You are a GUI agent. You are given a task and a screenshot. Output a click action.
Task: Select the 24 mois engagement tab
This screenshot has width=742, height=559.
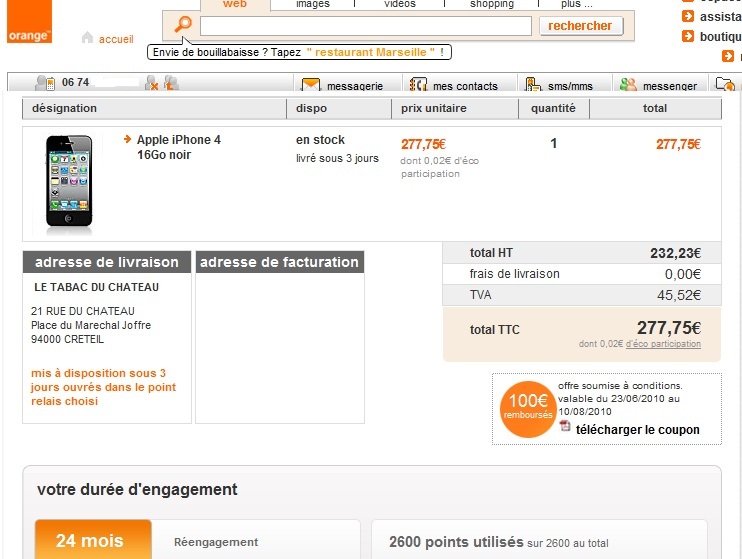(93, 540)
